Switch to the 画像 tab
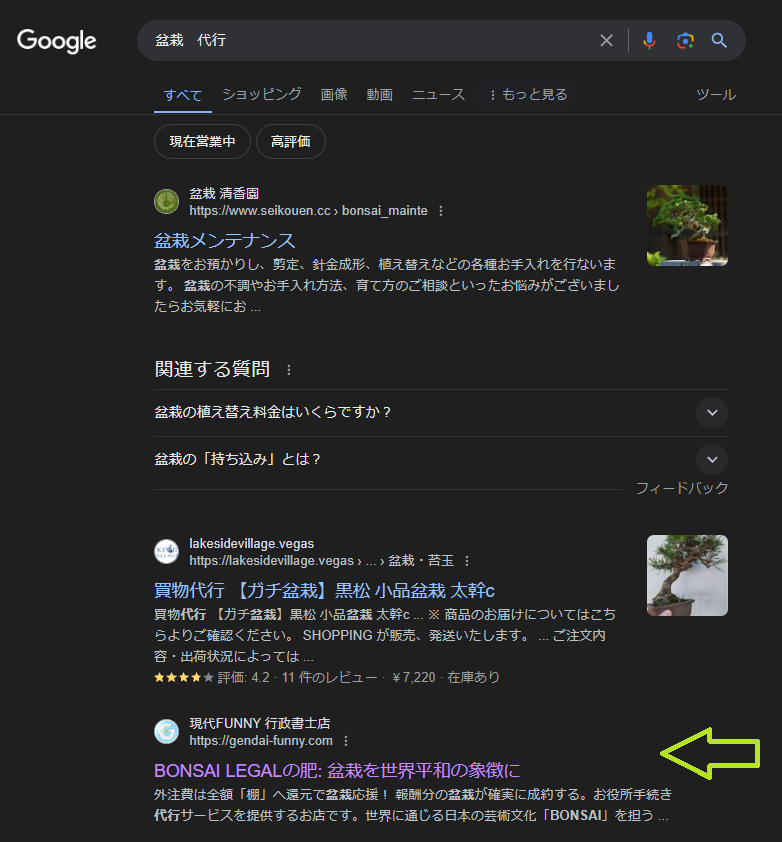This screenshot has width=782, height=842. pos(334,95)
